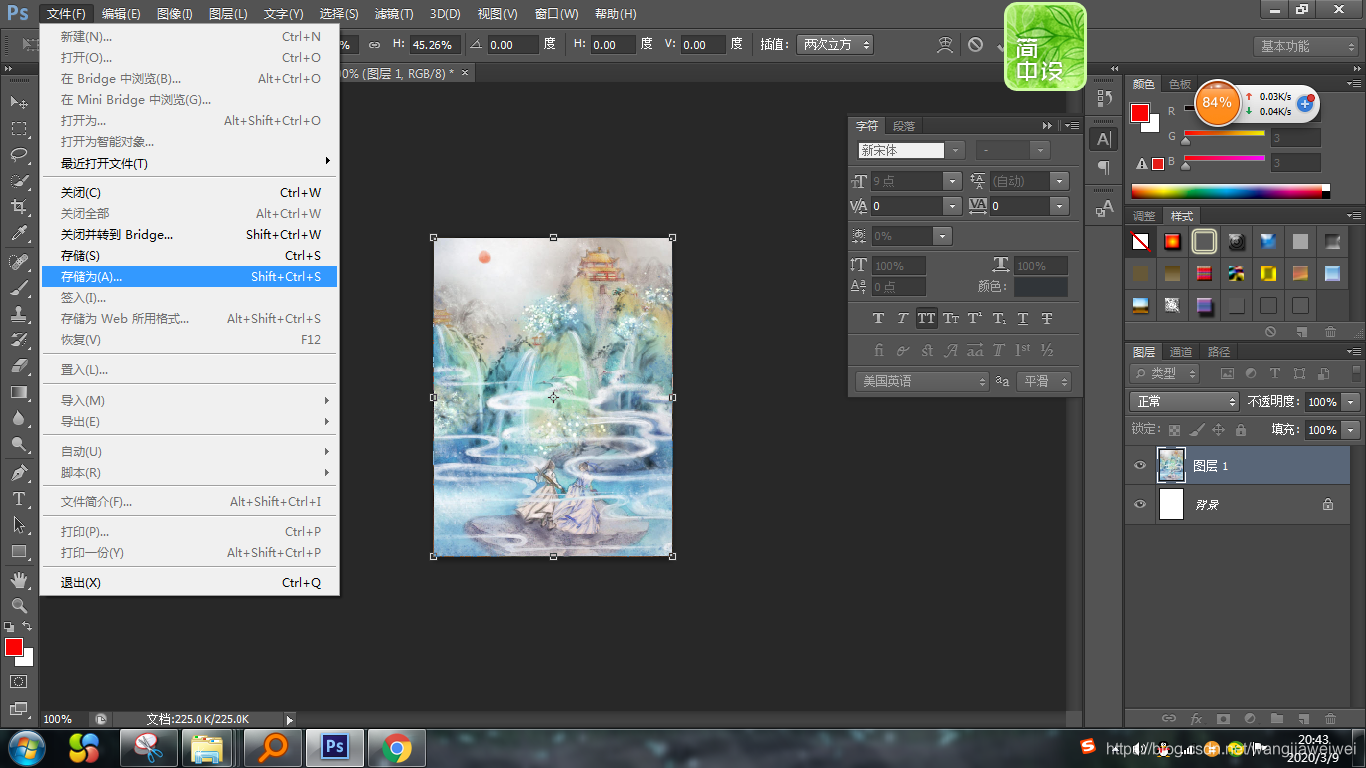Toggle Faux Italic text style
Viewport: 1366px width, 768px height.
(x=902, y=318)
